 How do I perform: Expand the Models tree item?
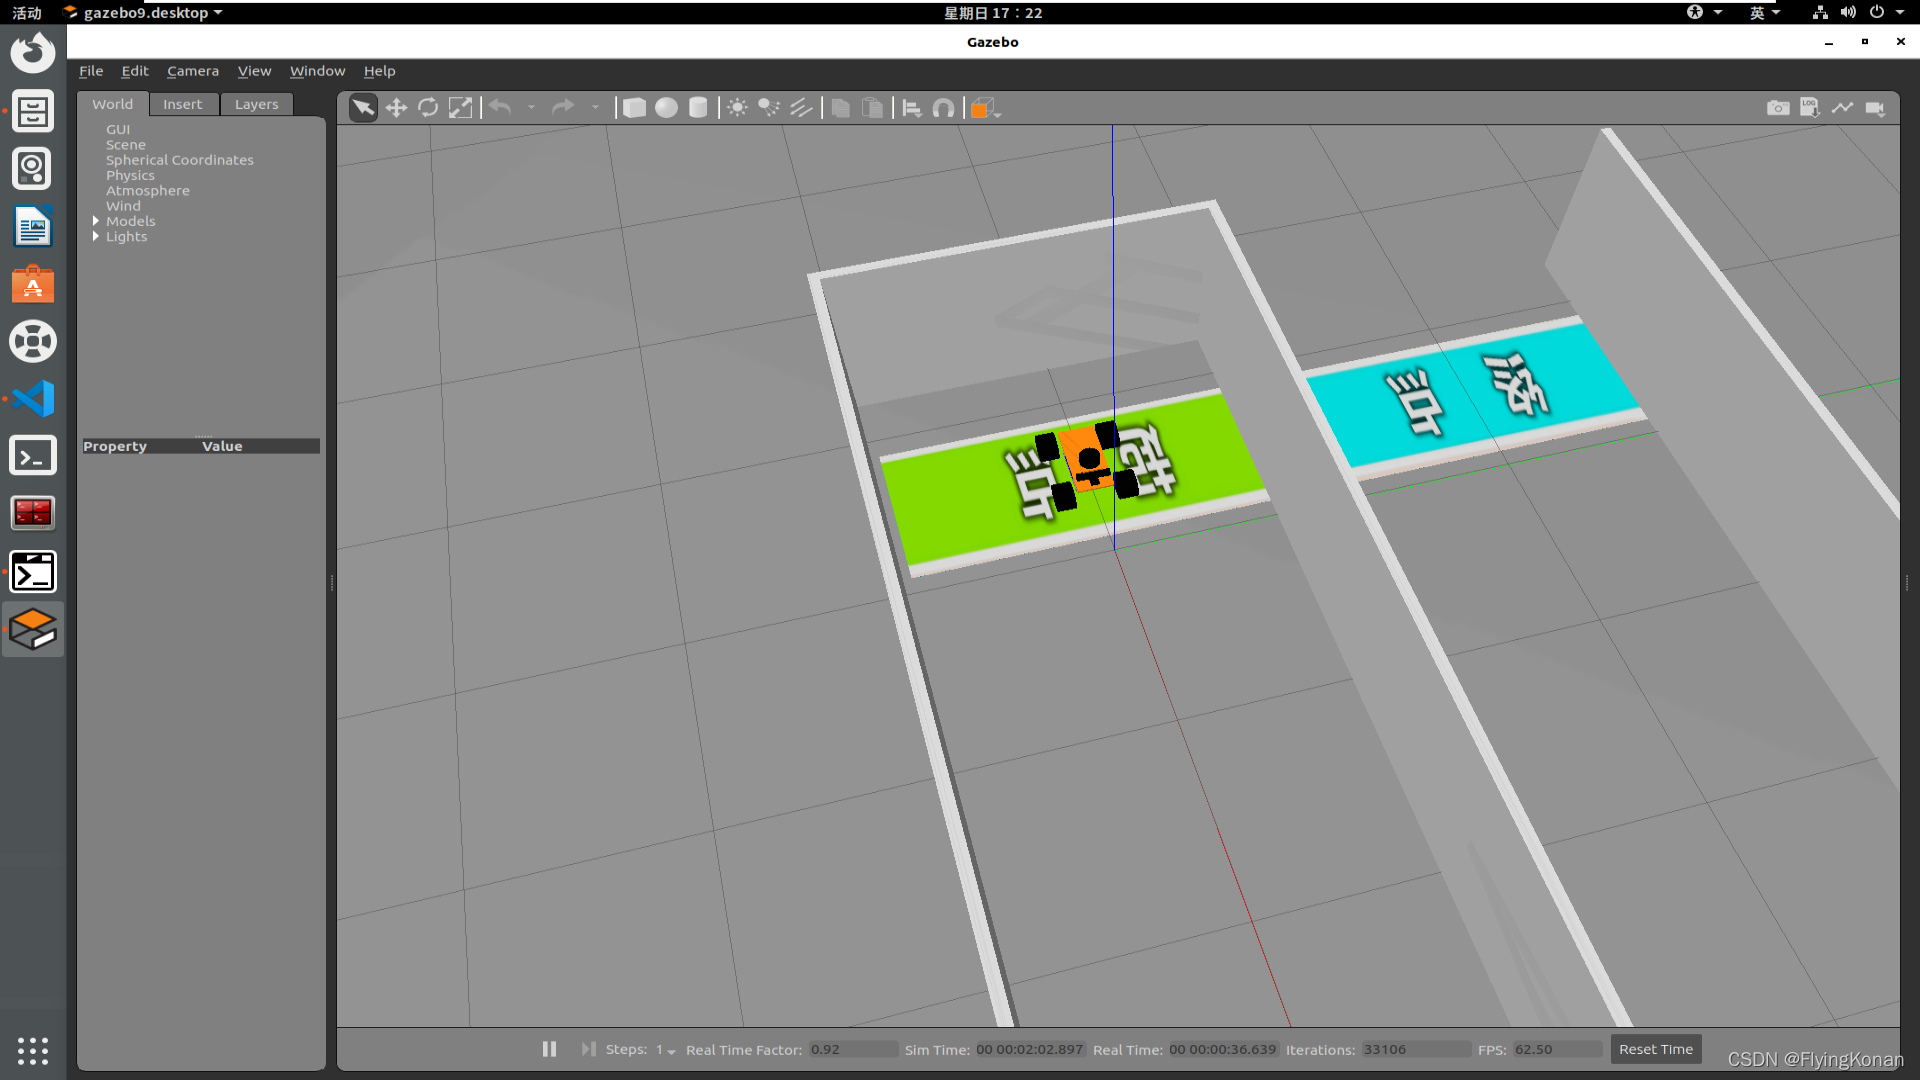click(96, 221)
